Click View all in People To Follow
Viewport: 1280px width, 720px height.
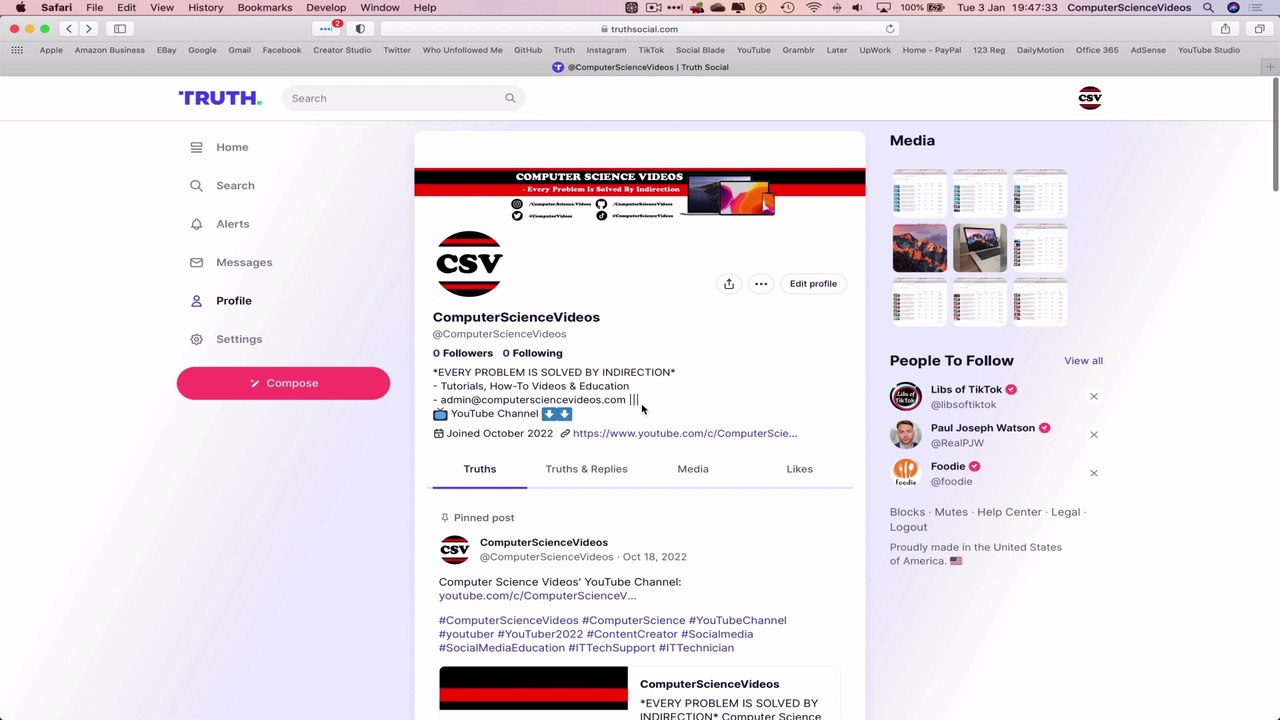pyautogui.click(x=1083, y=361)
